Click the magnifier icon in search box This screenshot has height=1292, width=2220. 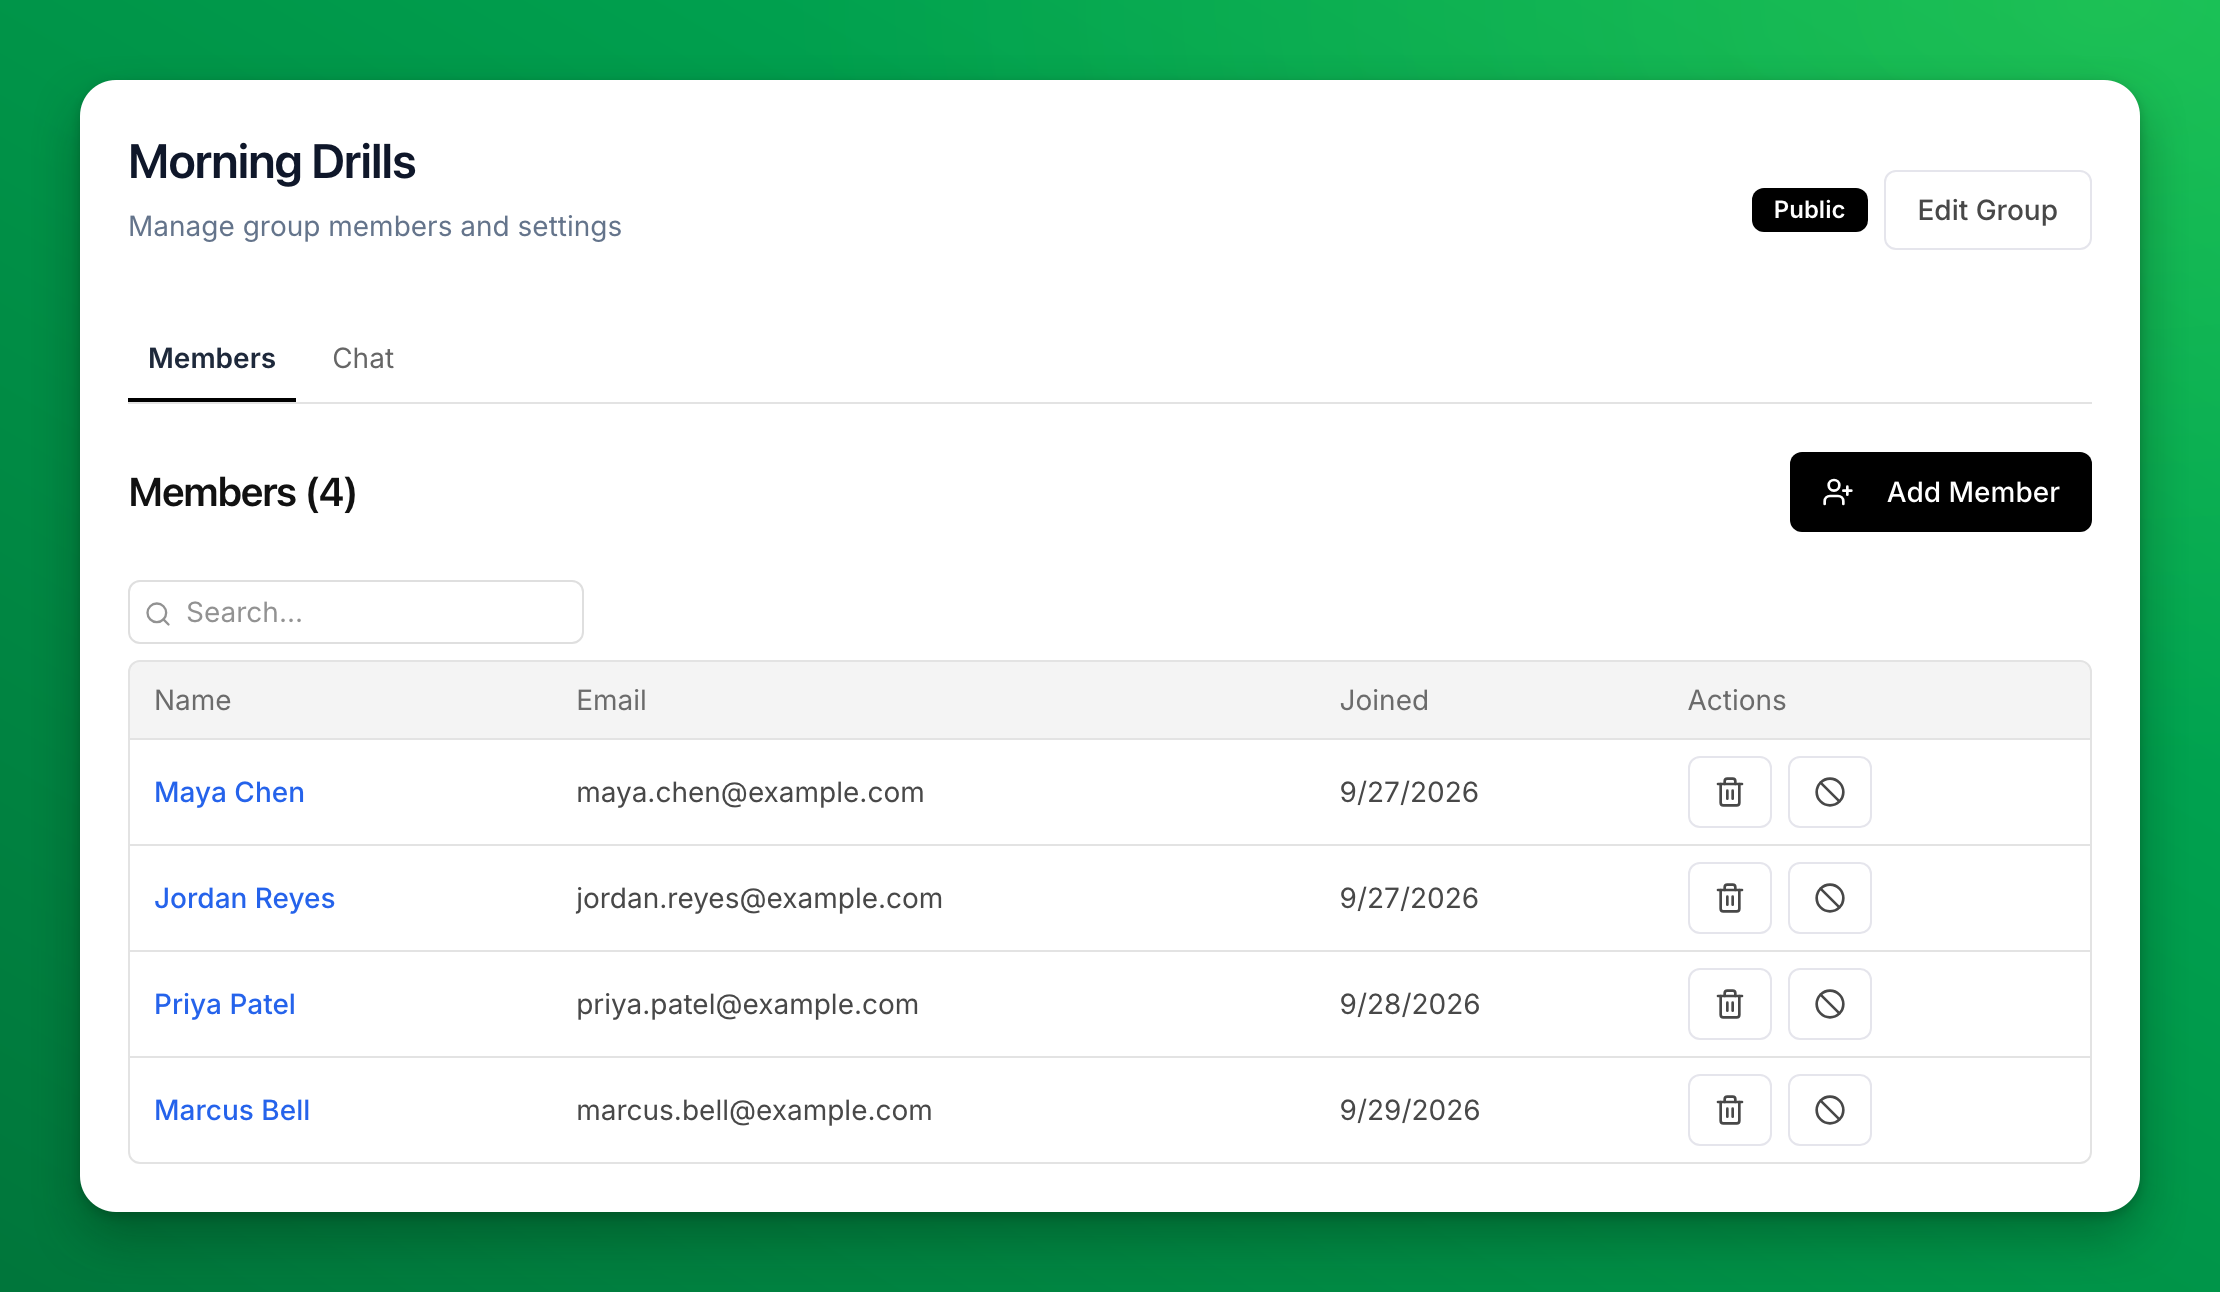coord(158,613)
